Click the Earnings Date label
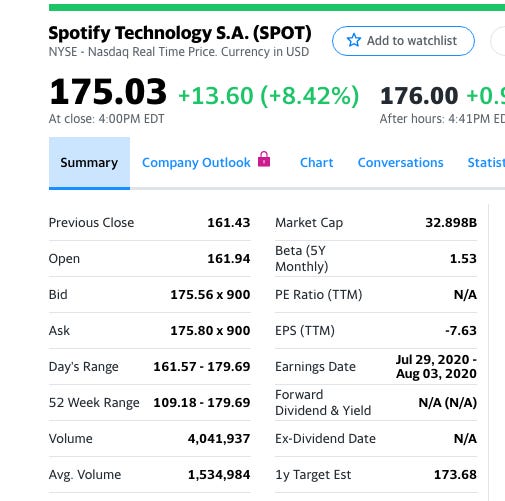Viewport: 505px width, 501px height. tap(315, 367)
